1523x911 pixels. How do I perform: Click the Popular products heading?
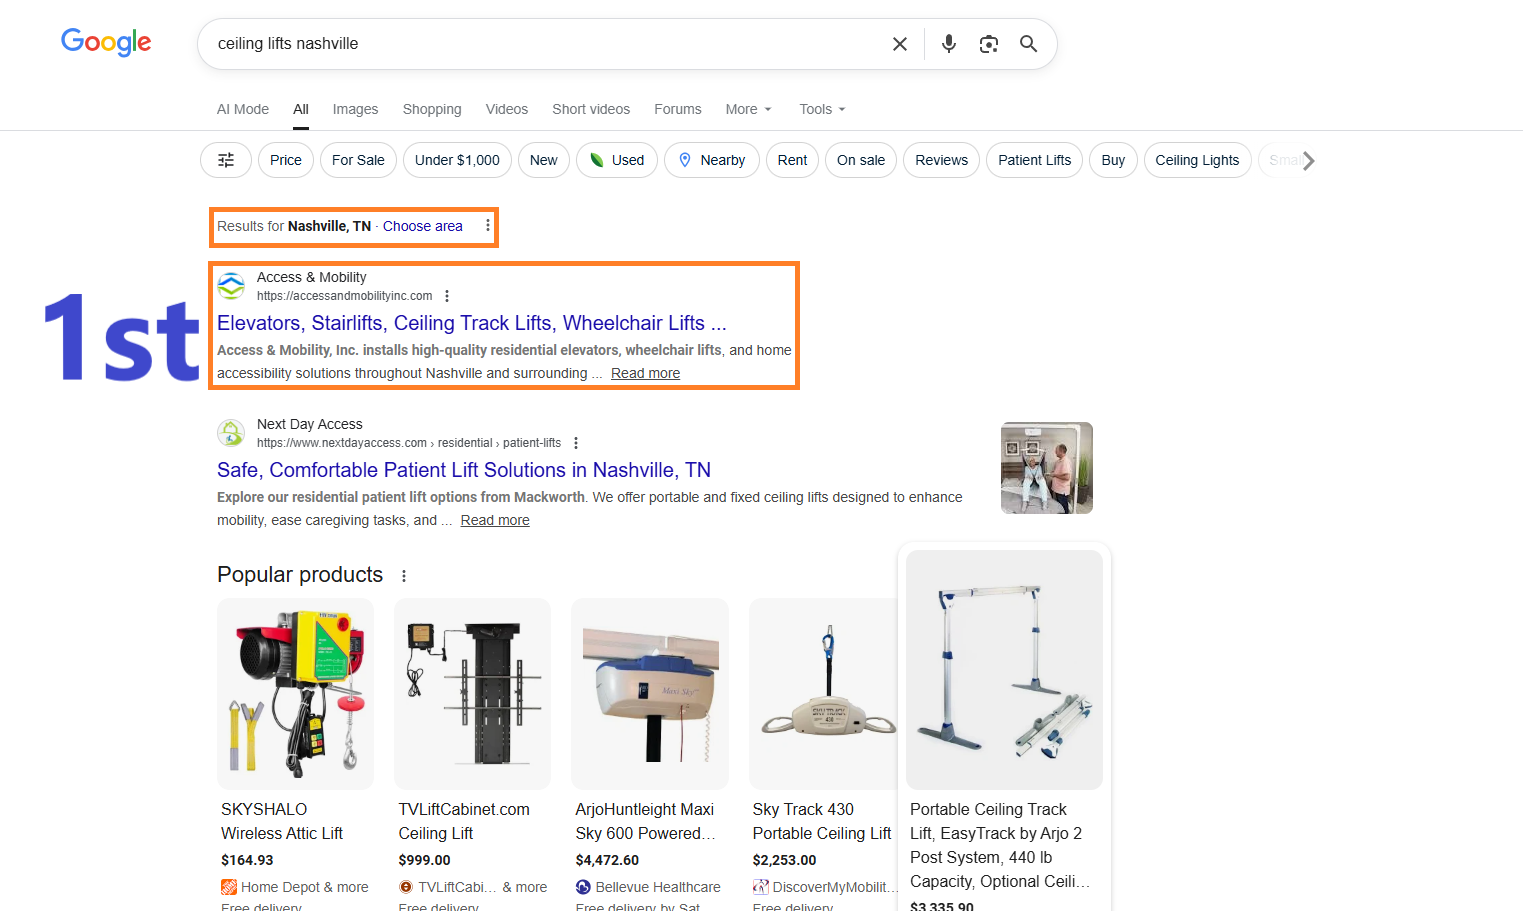click(x=300, y=575)
